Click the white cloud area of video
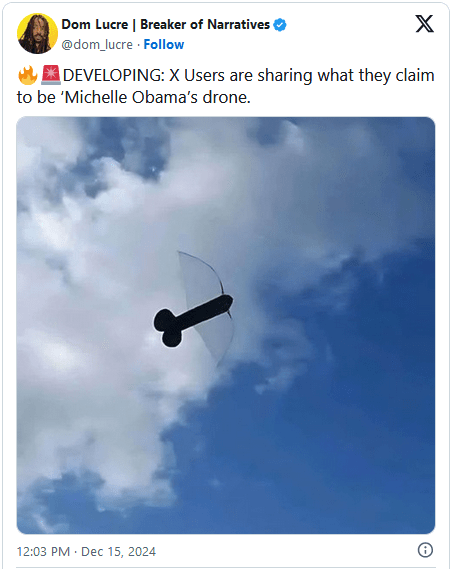Image resolution: width=453 pixels, height=569 pixels. 91,290
